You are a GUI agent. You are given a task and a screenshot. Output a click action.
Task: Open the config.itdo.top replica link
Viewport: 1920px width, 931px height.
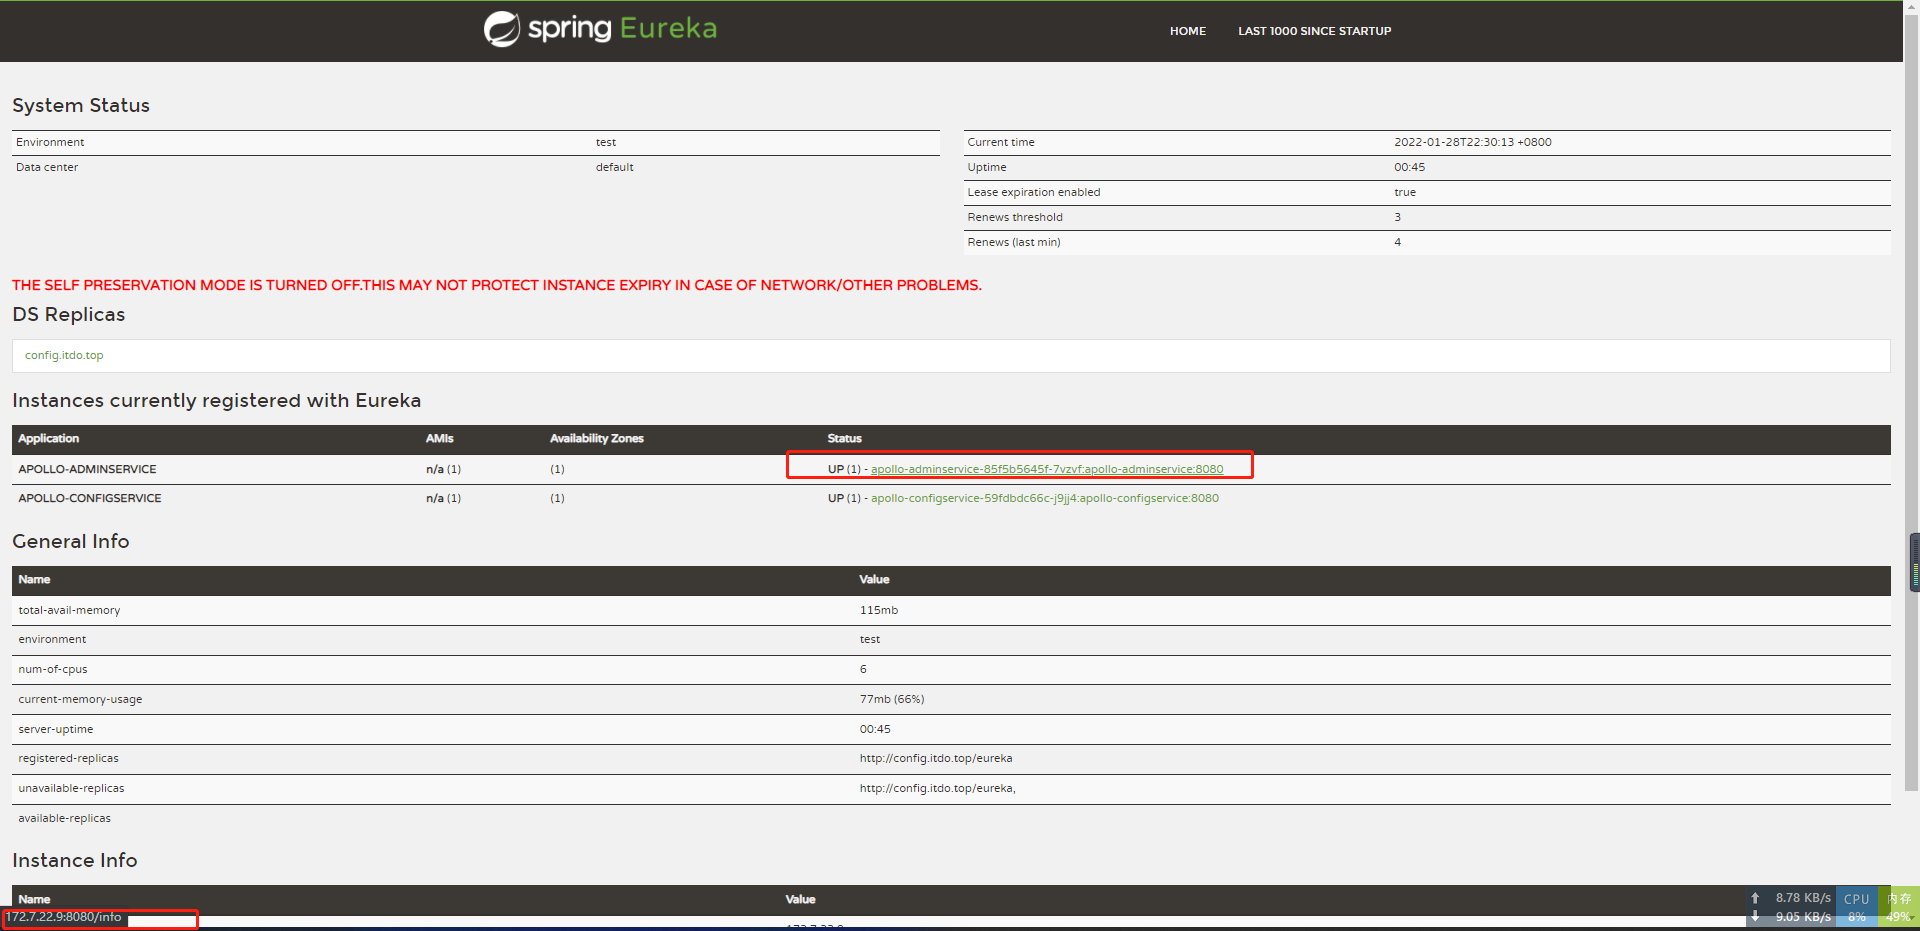tap(64, 355)
